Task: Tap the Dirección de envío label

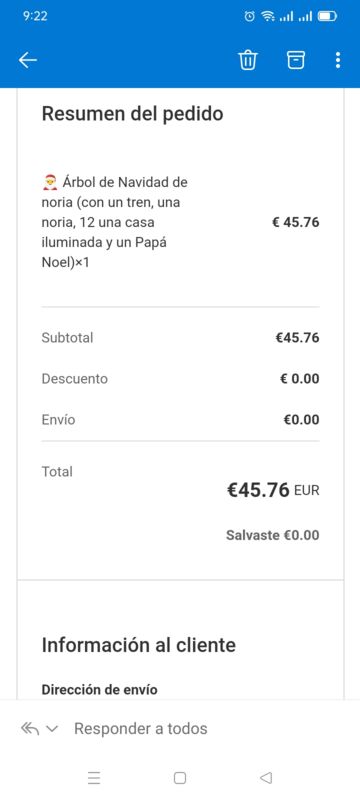Action: [x=99, y=690]
